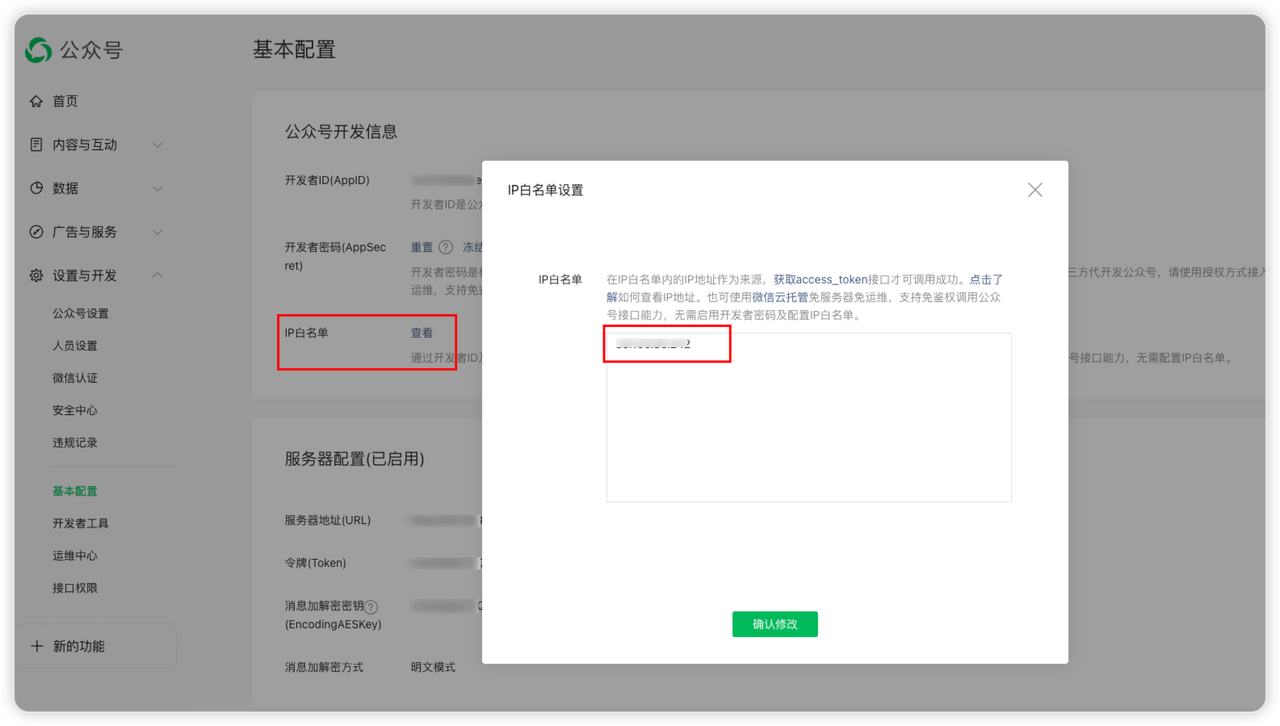Viewport: 1280px width, 726px height.
Task: Select the 首页 home icon in sidebar
Action: pos(38,100)
